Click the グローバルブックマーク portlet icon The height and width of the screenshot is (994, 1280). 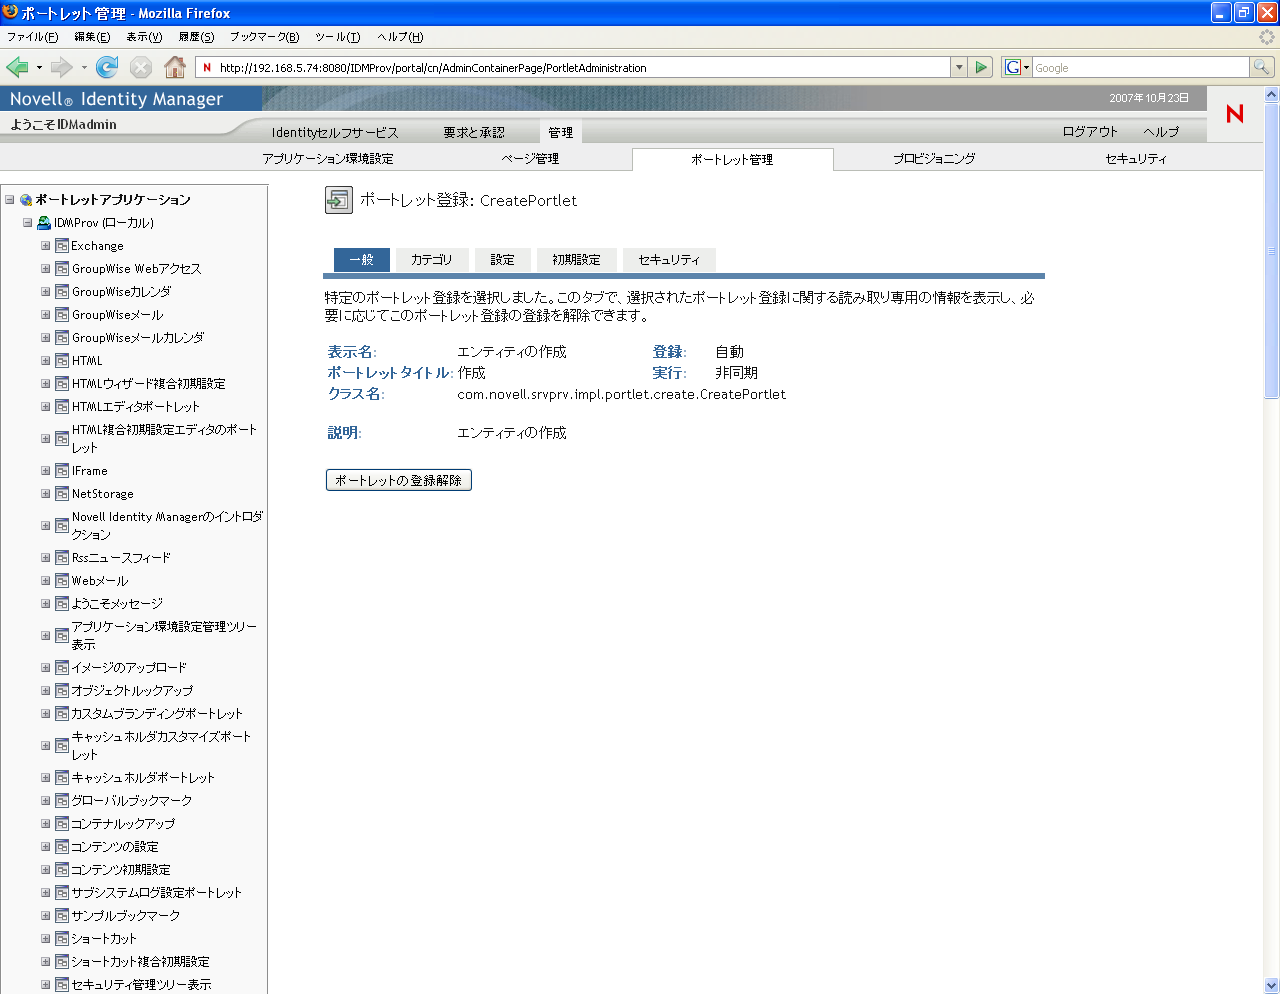tap(62, 801)
